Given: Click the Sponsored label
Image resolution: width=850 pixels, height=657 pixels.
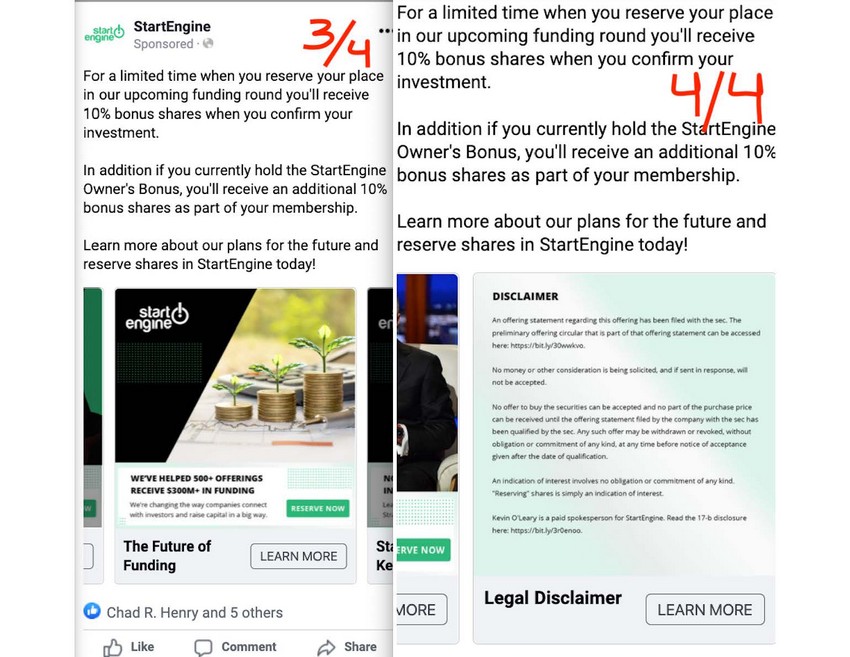Looking at the screenshot, I should pos(163,44).
